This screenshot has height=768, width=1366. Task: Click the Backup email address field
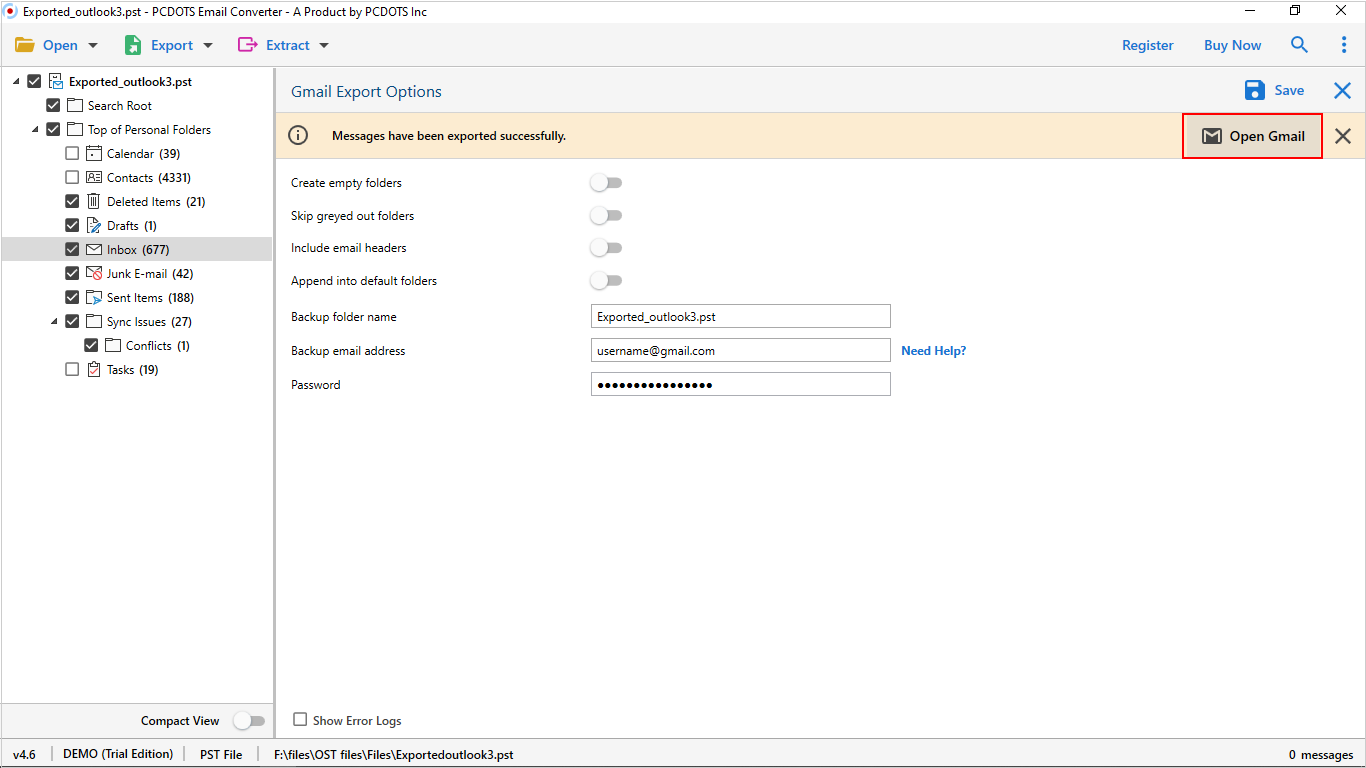[x=741, y=350]
